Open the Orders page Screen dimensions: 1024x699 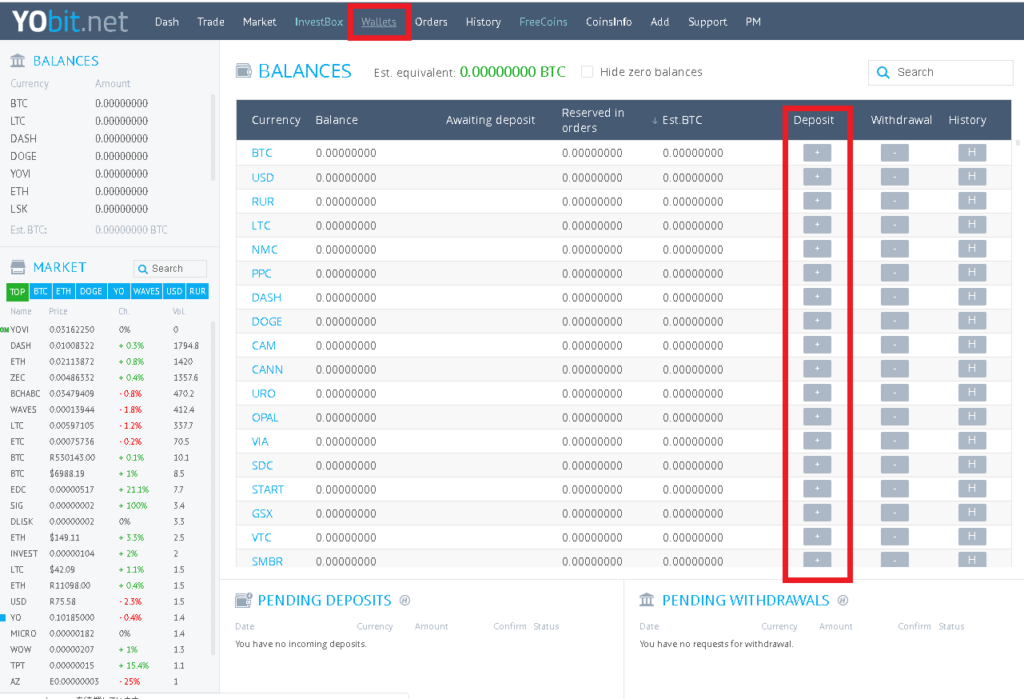[431, 22]
